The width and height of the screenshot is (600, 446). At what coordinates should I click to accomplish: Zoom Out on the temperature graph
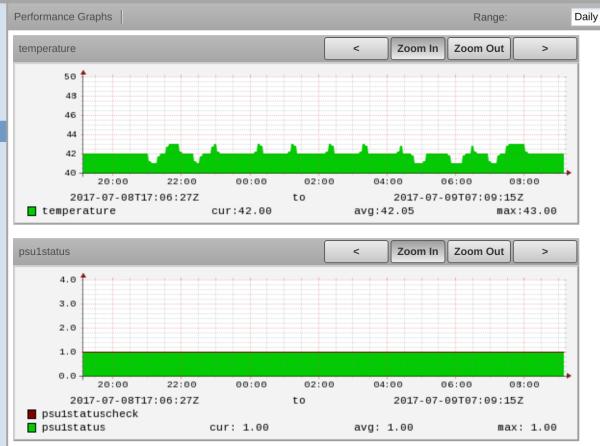coord(479,49)
